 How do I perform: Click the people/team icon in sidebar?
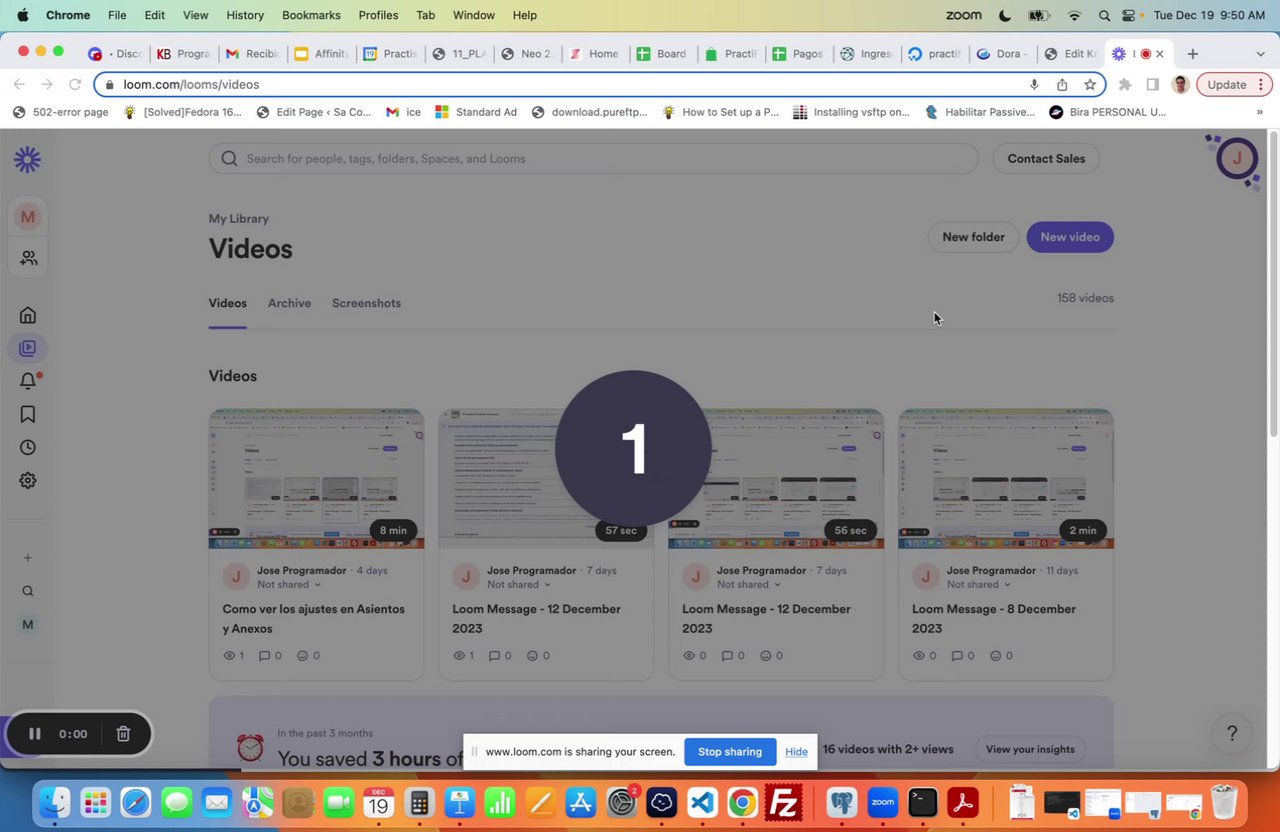pos(28,258)
